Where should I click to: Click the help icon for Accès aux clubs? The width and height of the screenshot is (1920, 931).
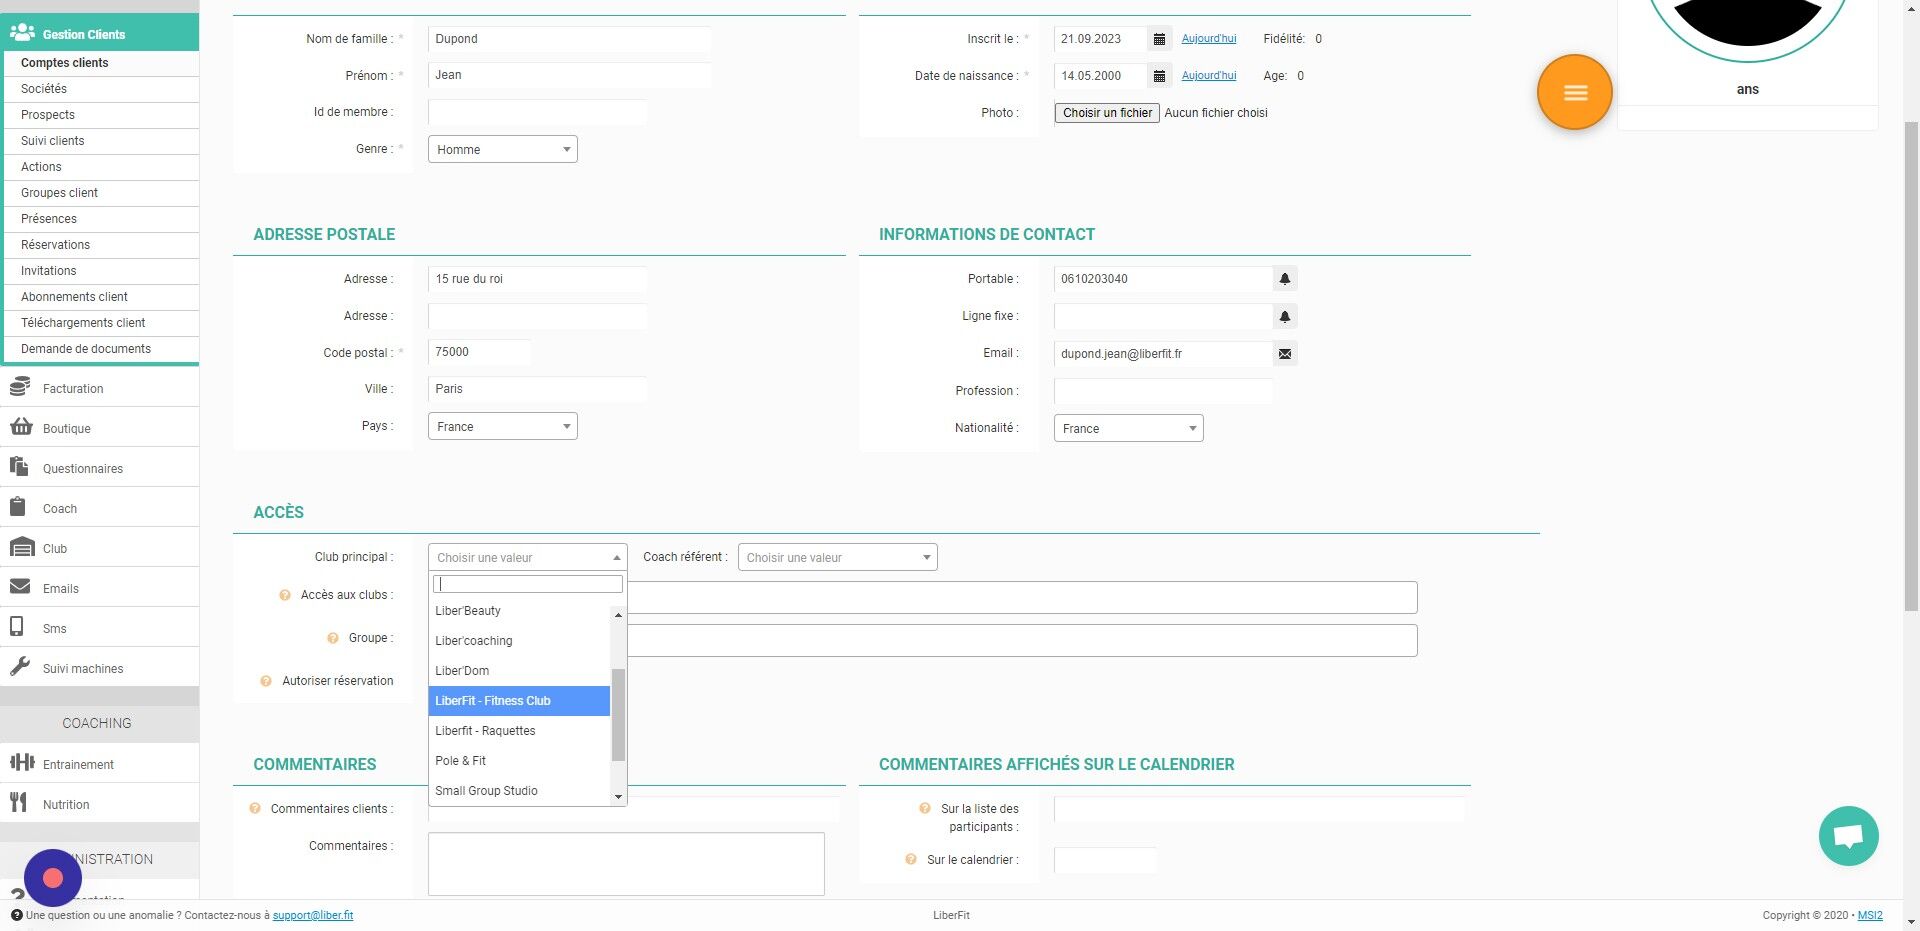(x=285, y=595)
